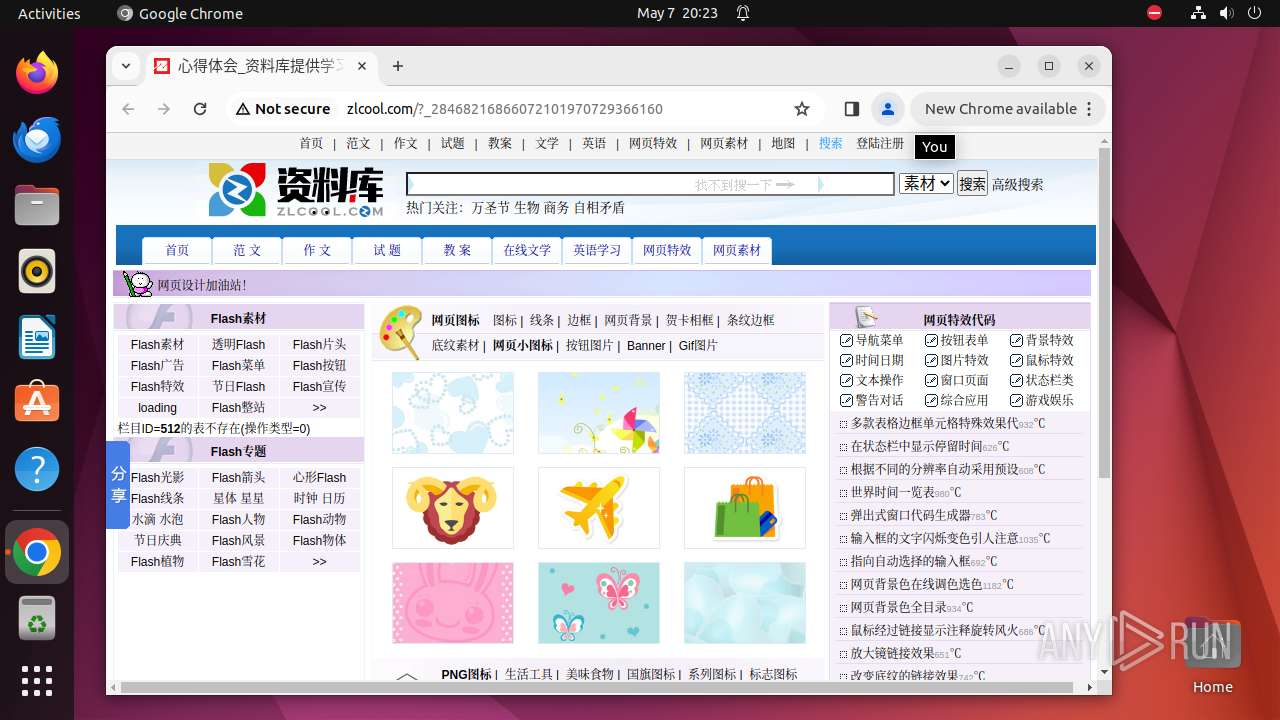Open 透明Flash link
The width and height of the screenshot is (1280, 720).
pos(238,345)
